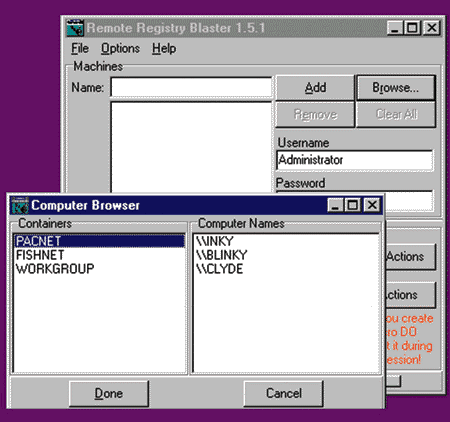Close the Computer Browser dialog

[372, 205]
